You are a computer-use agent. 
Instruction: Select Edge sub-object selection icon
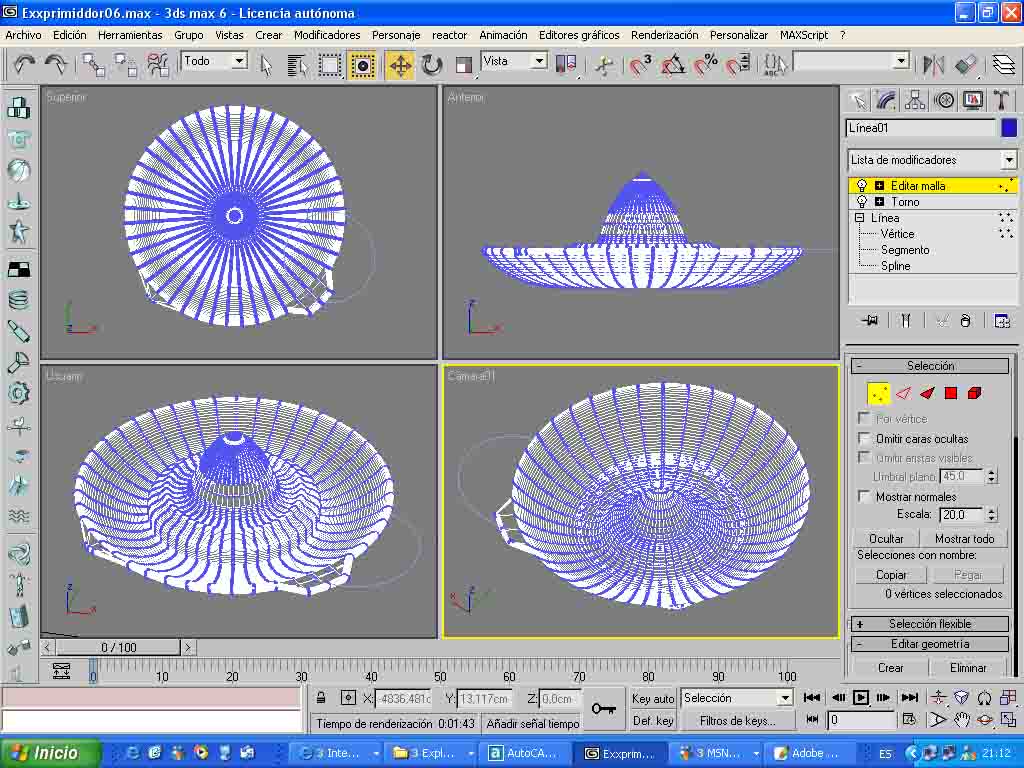pyautogui.click(x=903, y=393)
